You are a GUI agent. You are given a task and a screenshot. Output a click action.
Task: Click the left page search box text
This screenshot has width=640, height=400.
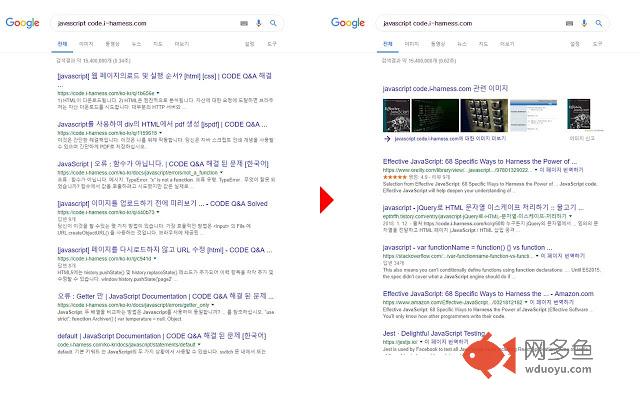(x=102, y=23)
